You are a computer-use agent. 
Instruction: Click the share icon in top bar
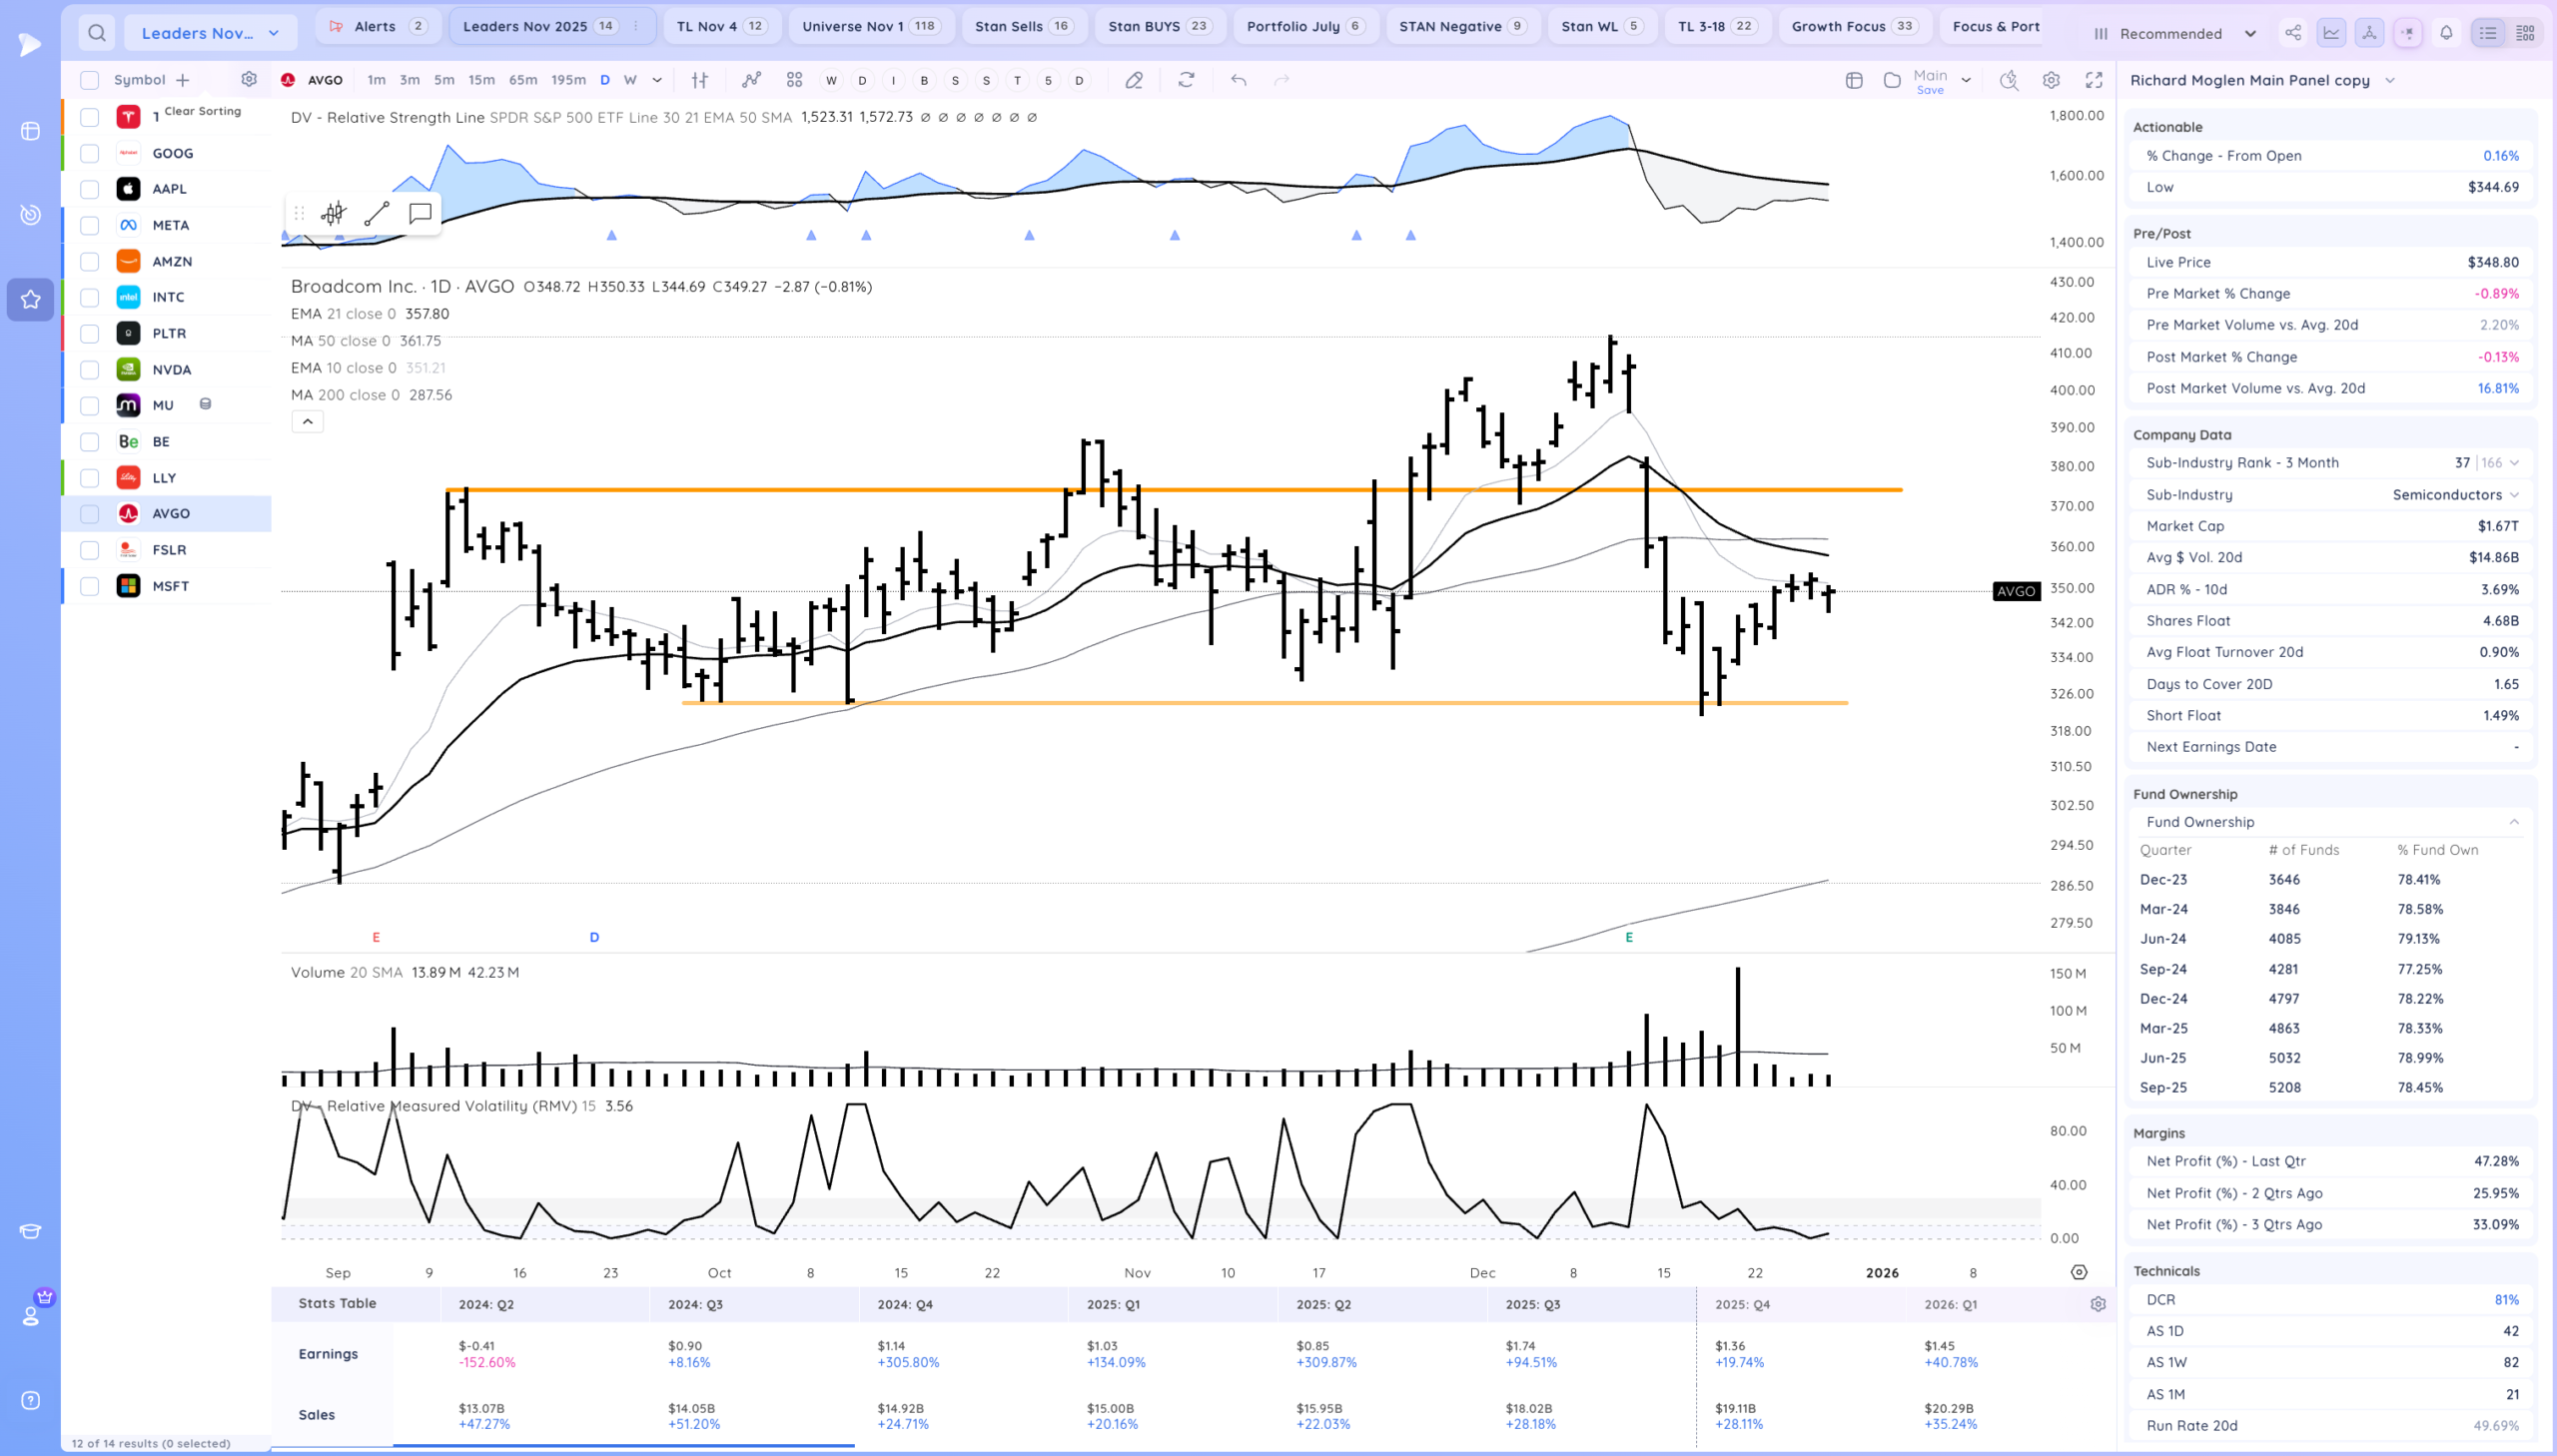[x=2292, y=33]
